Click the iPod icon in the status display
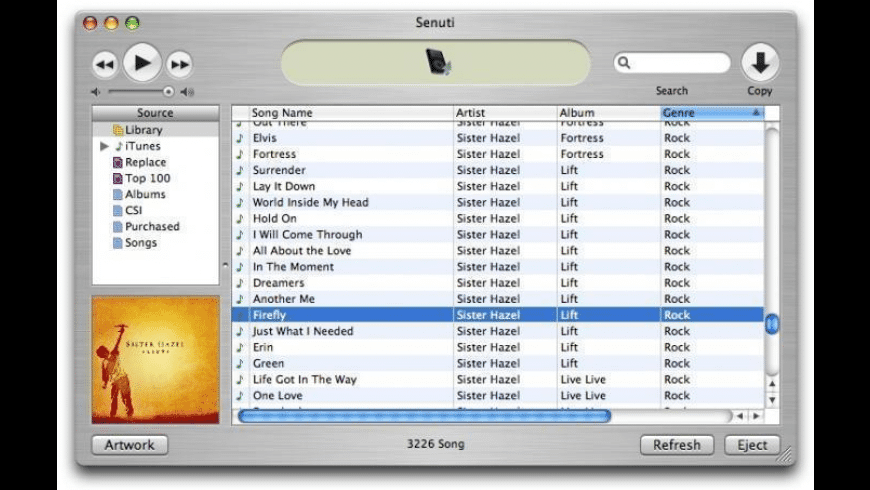 pyautogui.click(x=438, y=62)
